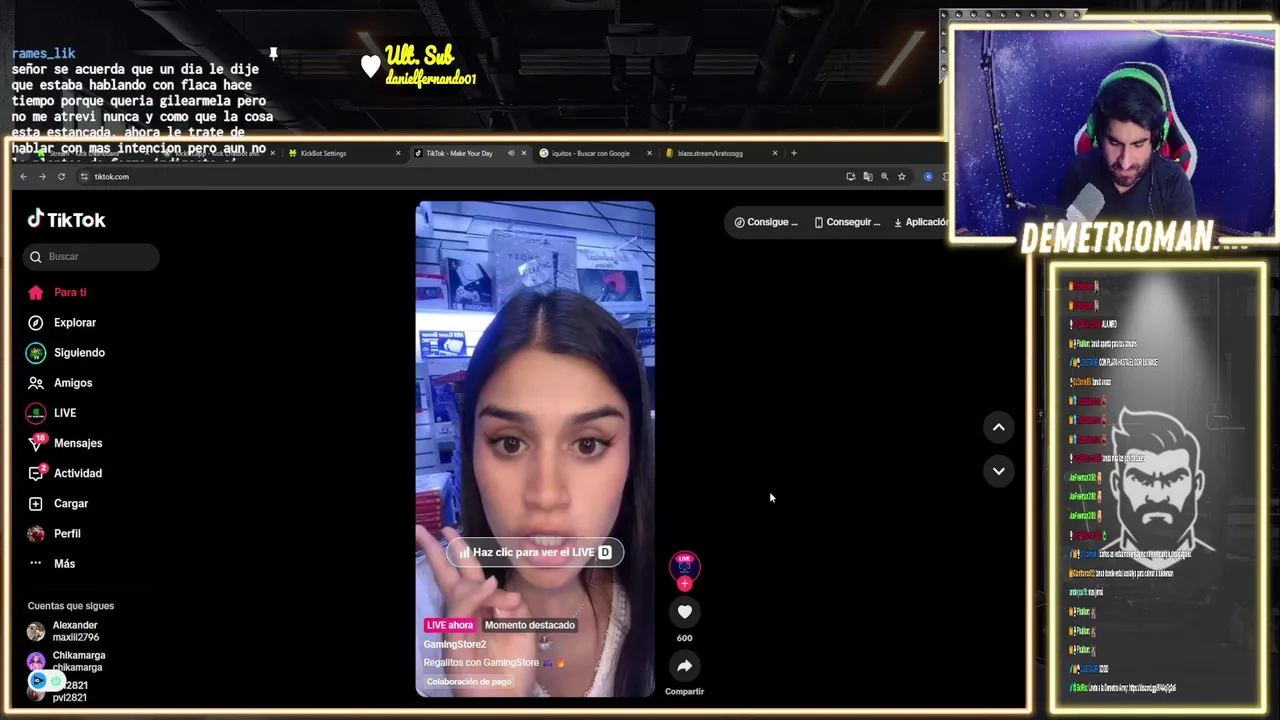
Task: Reload the TikTok page
Action: 61,177
